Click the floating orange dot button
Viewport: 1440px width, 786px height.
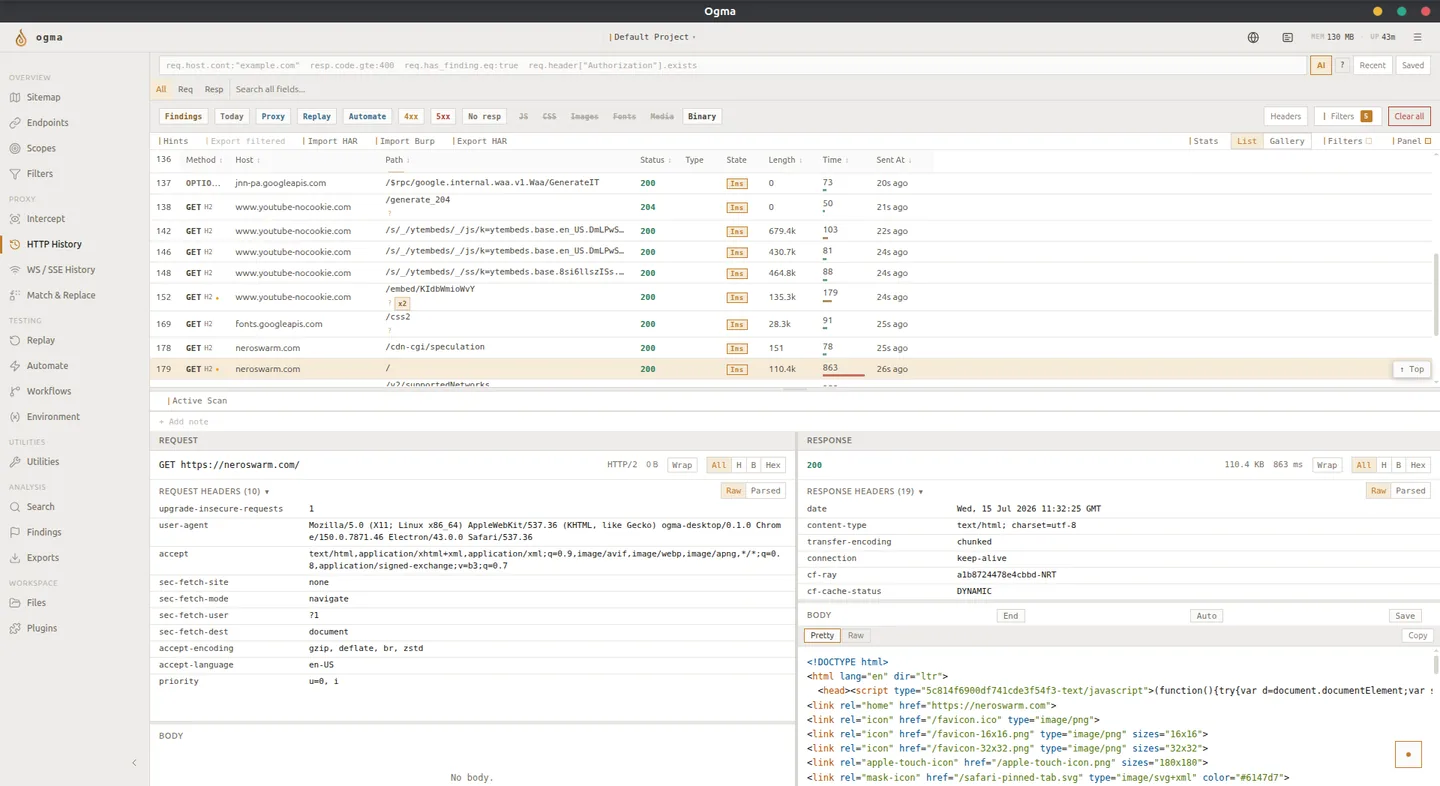tap(1408, 754)
